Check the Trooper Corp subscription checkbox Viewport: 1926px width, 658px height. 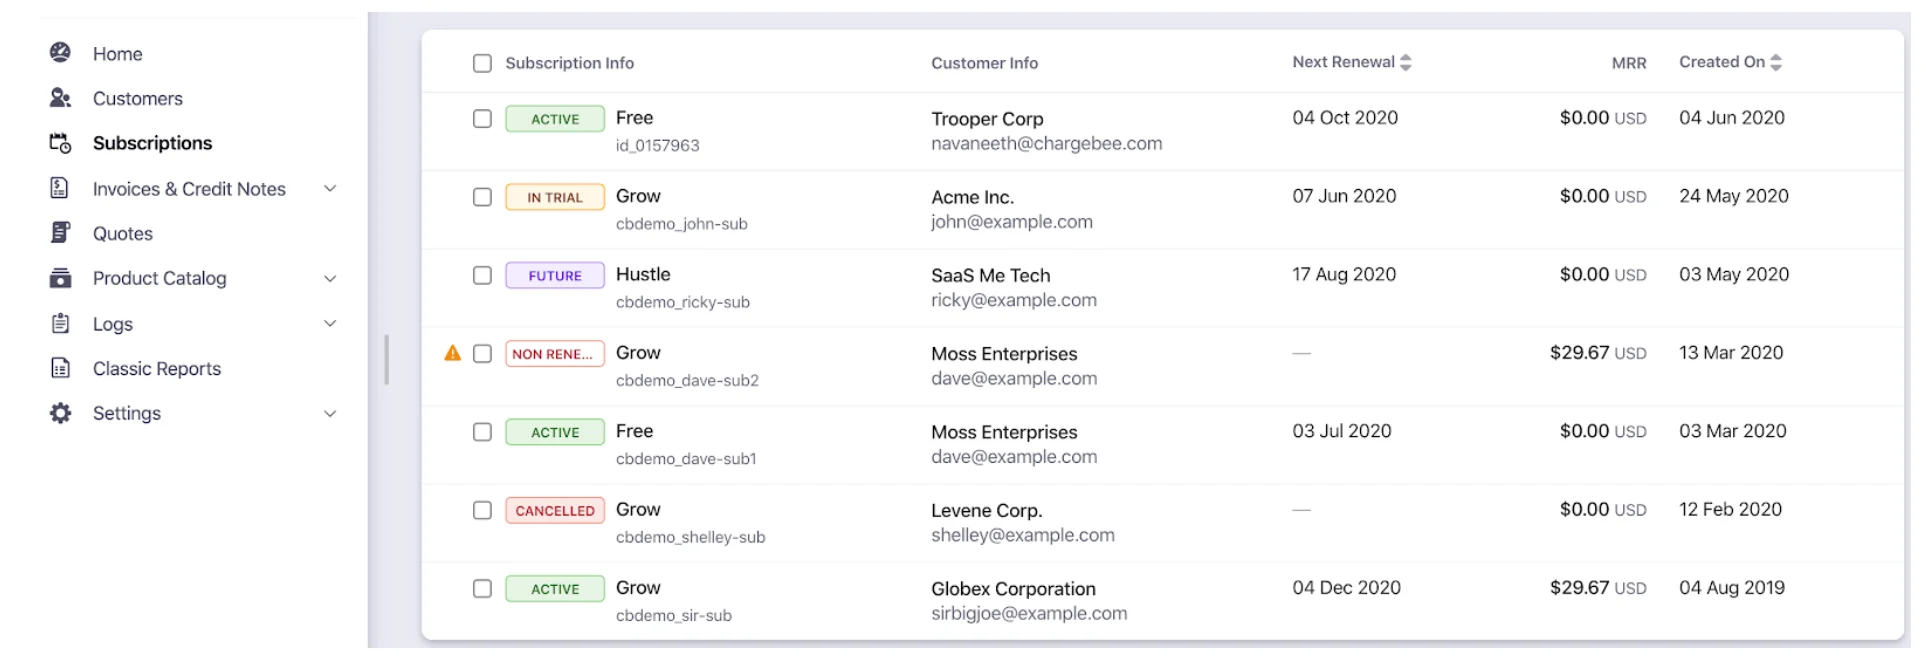482,119
